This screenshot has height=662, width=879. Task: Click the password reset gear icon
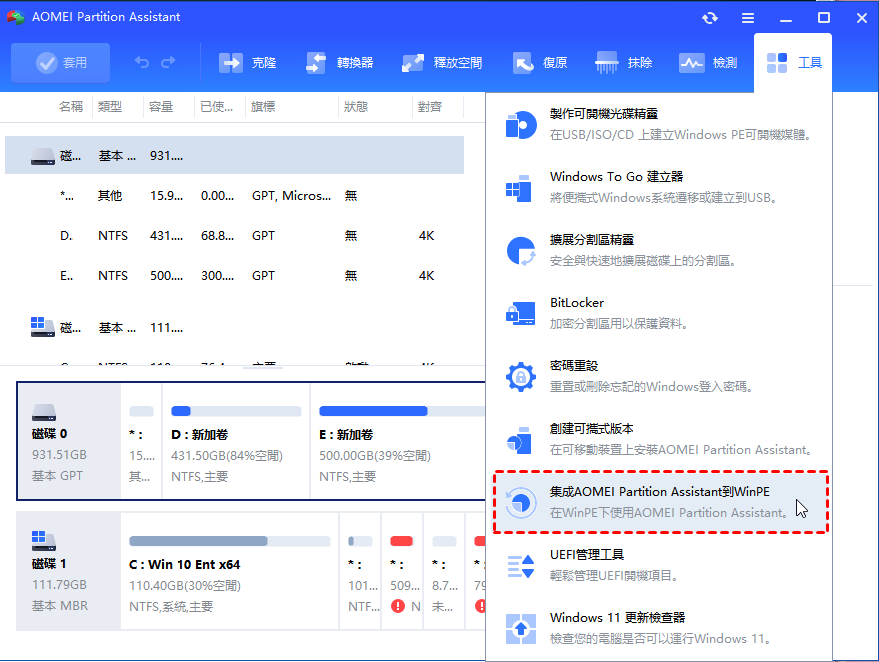click(x=521, y=377)
